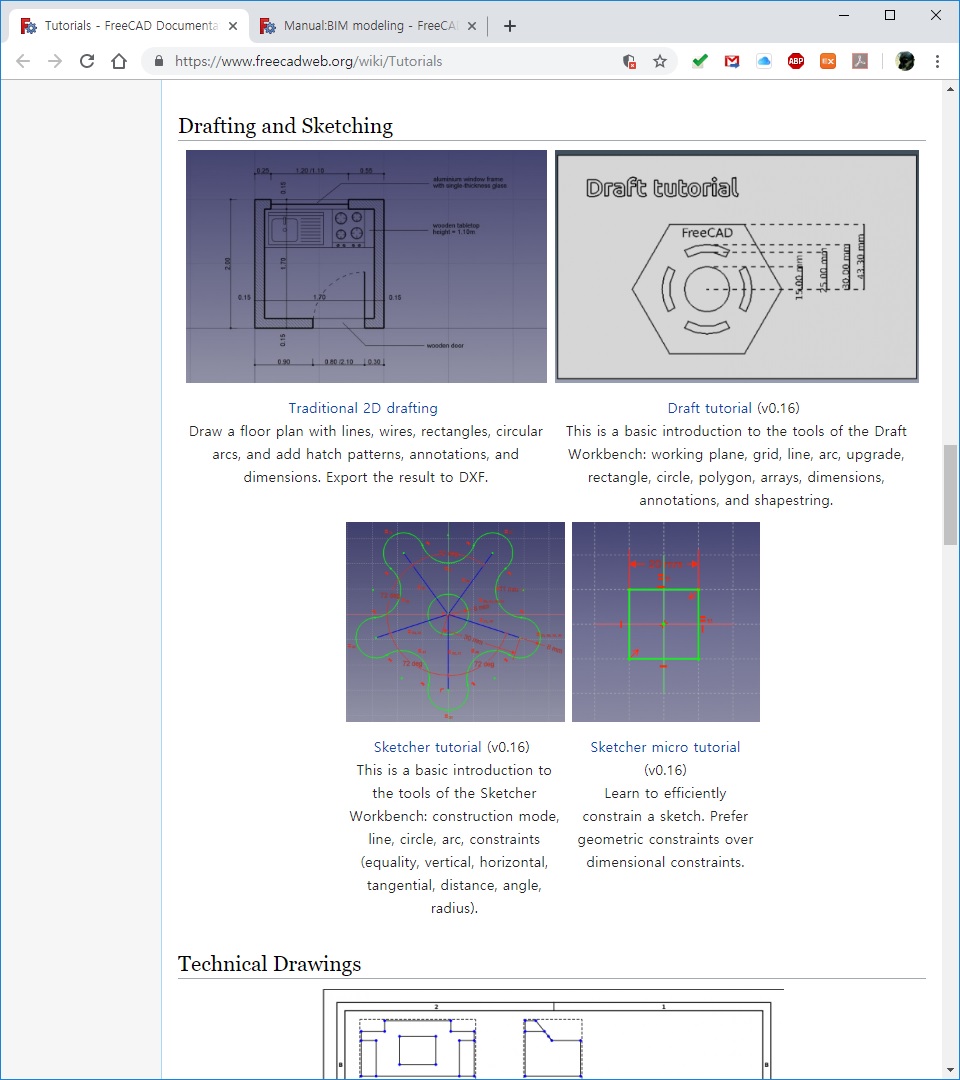Bookmark this page with the star

(660, 61)
